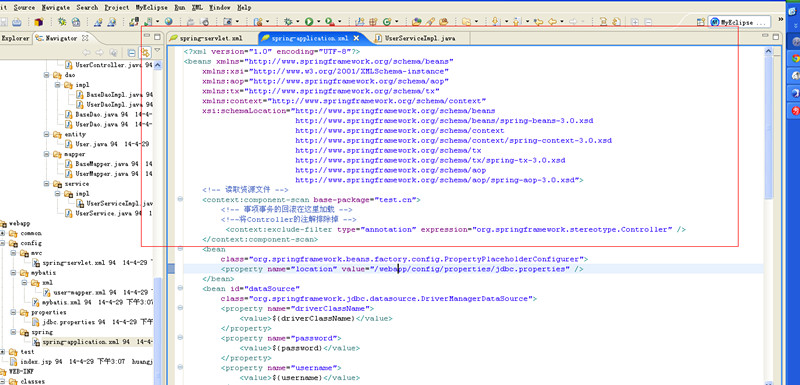Screen dimensions: 800x385
Task: Click the New Package cube icon
Action: [39, 22]
